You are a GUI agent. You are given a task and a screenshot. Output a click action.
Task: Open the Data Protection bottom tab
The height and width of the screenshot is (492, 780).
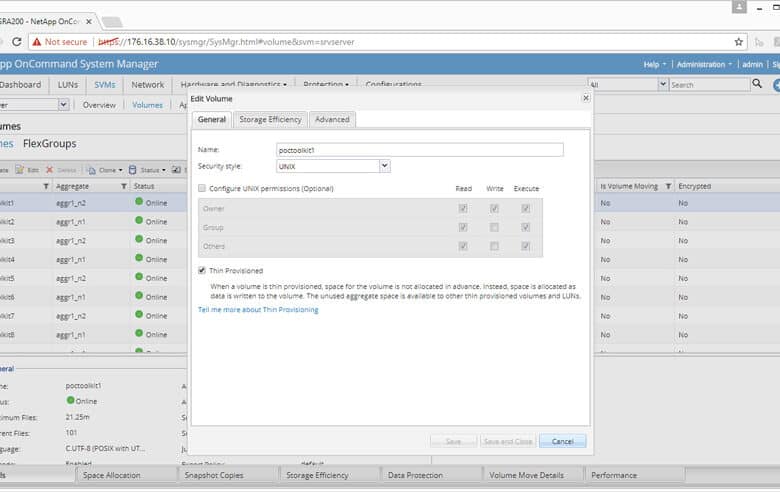click(430, 475)
